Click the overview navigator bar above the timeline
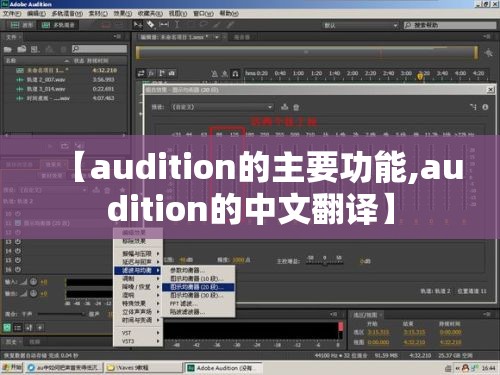The height and width of the screenshot is (375, 500). (x=307, y=53)
